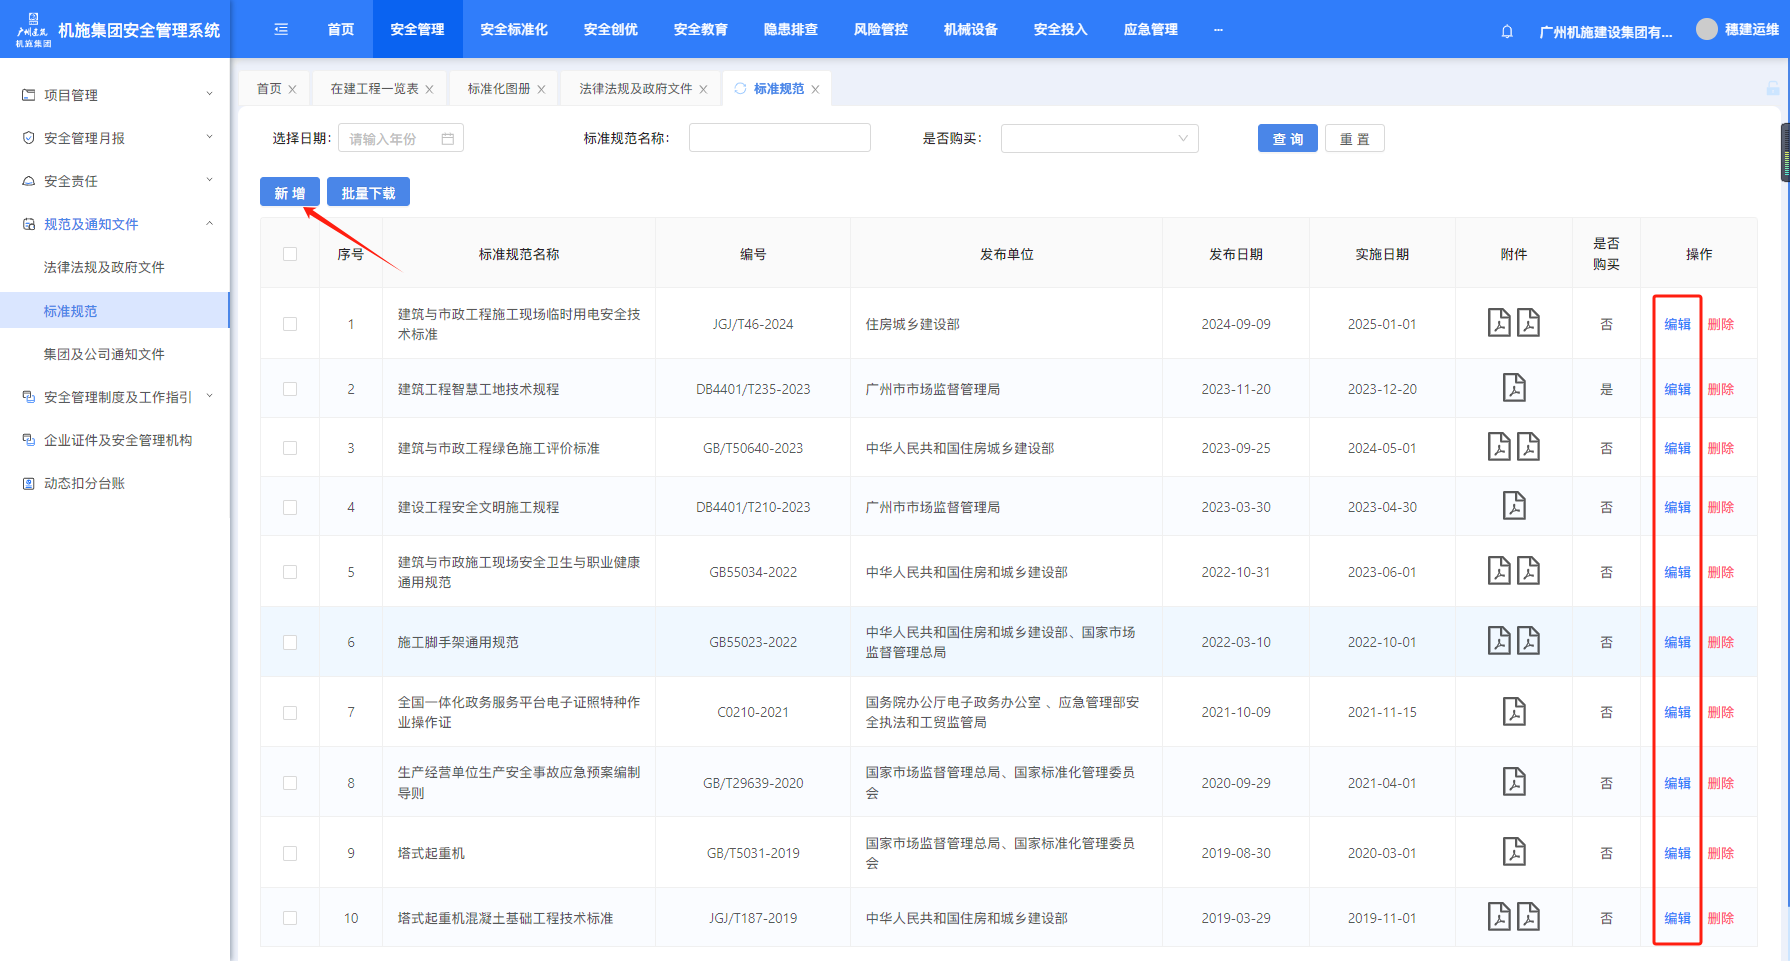The width and height of the screenshot is (1790, 961).
Task: Open PDF attachment for row 8
Action: click(1514, 782)
